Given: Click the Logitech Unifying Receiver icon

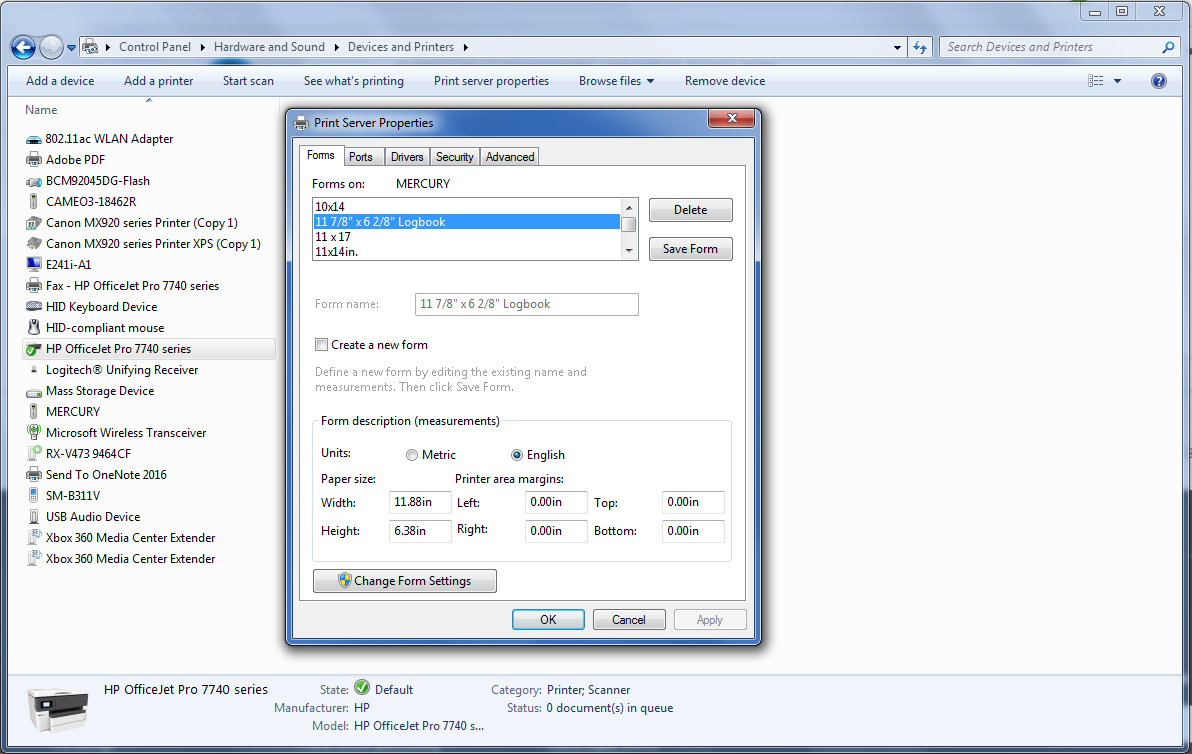Looking at the screenshot, I should (33, 369).
